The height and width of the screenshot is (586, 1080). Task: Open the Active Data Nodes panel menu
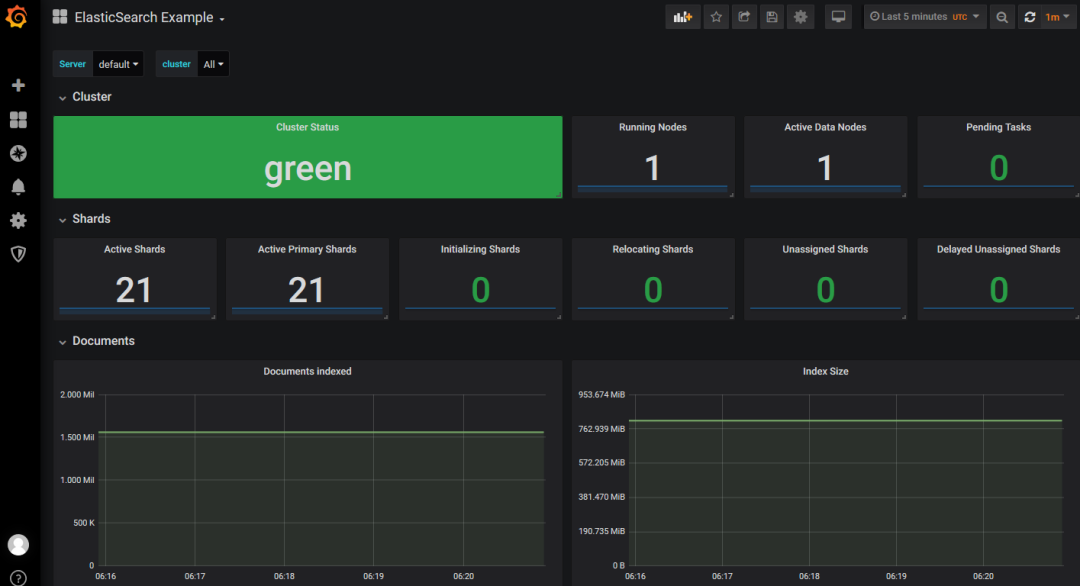coord(825,127)
